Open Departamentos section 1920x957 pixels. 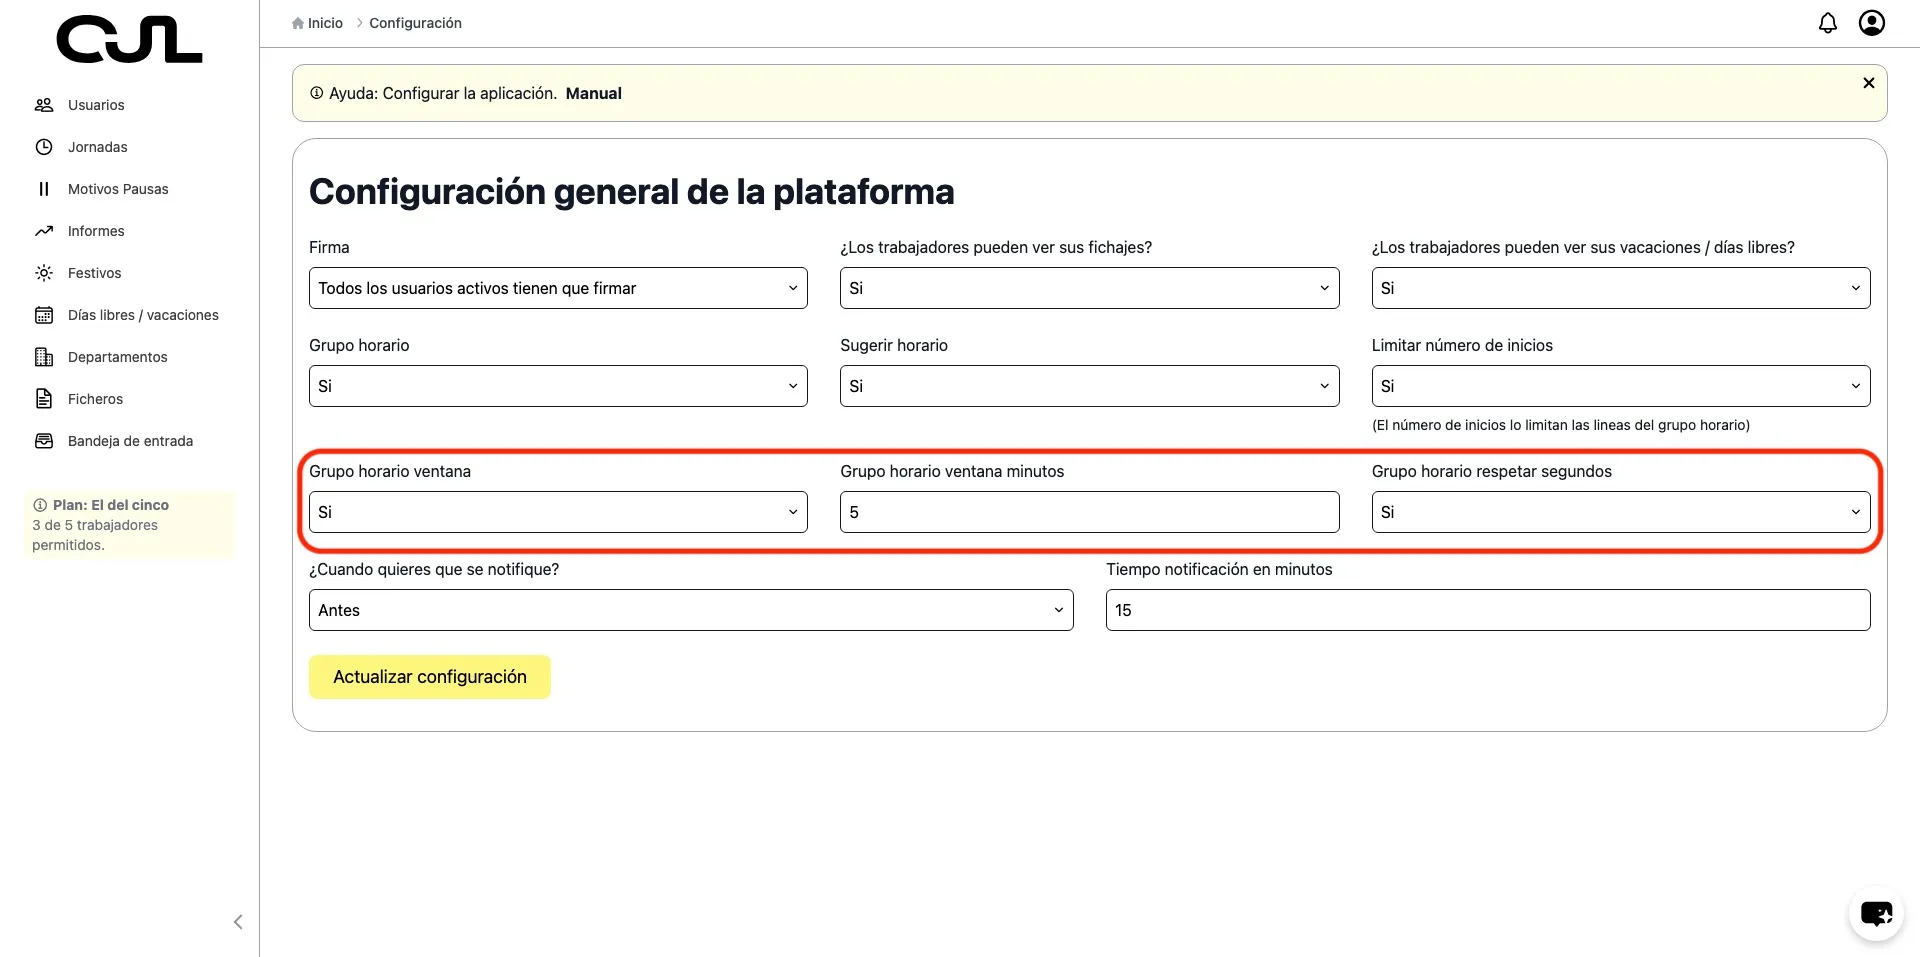118,357
